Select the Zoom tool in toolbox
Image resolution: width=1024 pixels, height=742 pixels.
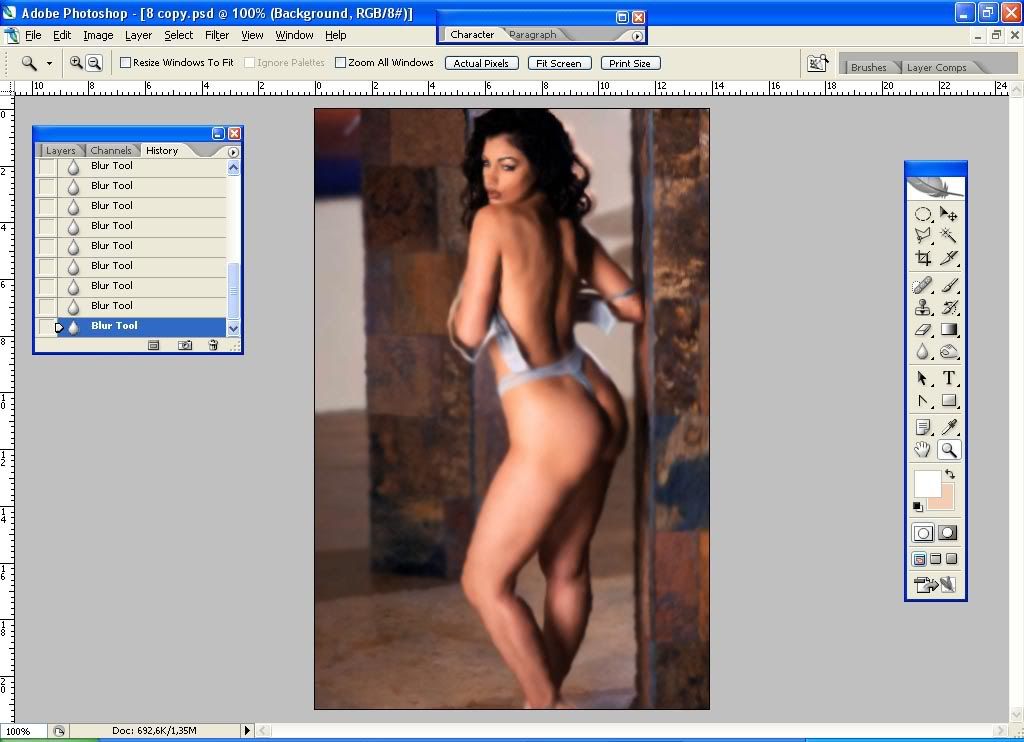pos(948,449)
